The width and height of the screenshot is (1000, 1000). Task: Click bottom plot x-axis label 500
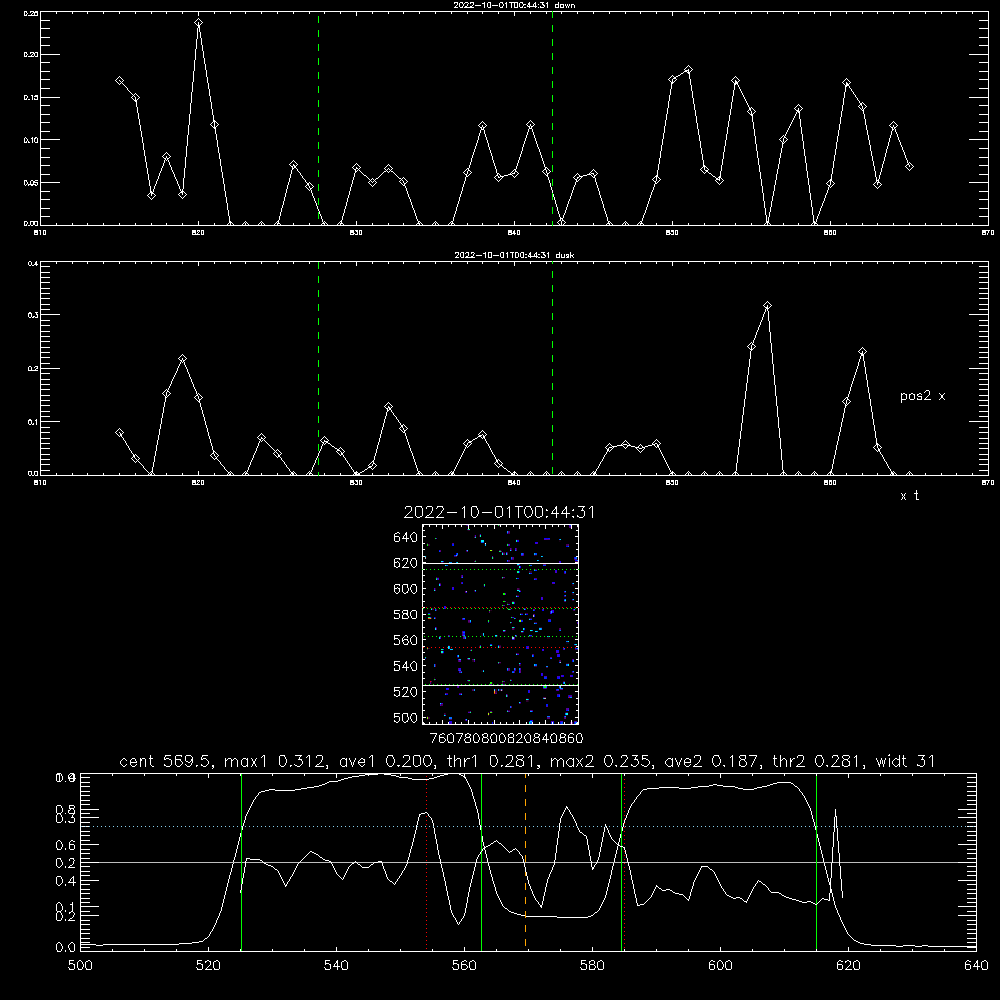point(80,966)
